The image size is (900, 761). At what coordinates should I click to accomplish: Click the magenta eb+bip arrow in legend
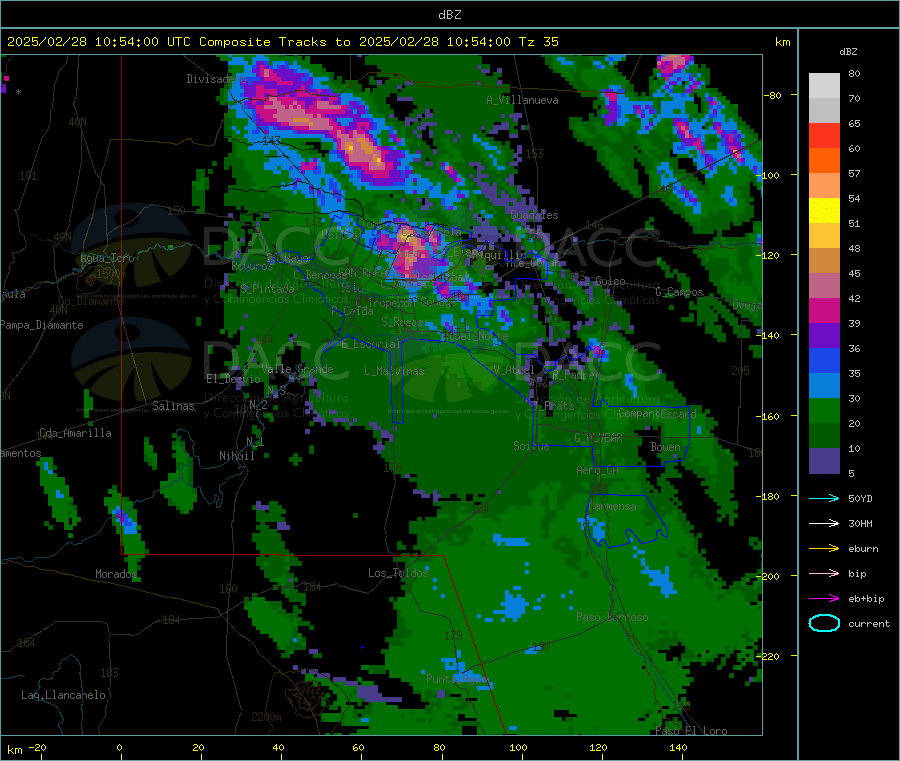tap(824, 599)
